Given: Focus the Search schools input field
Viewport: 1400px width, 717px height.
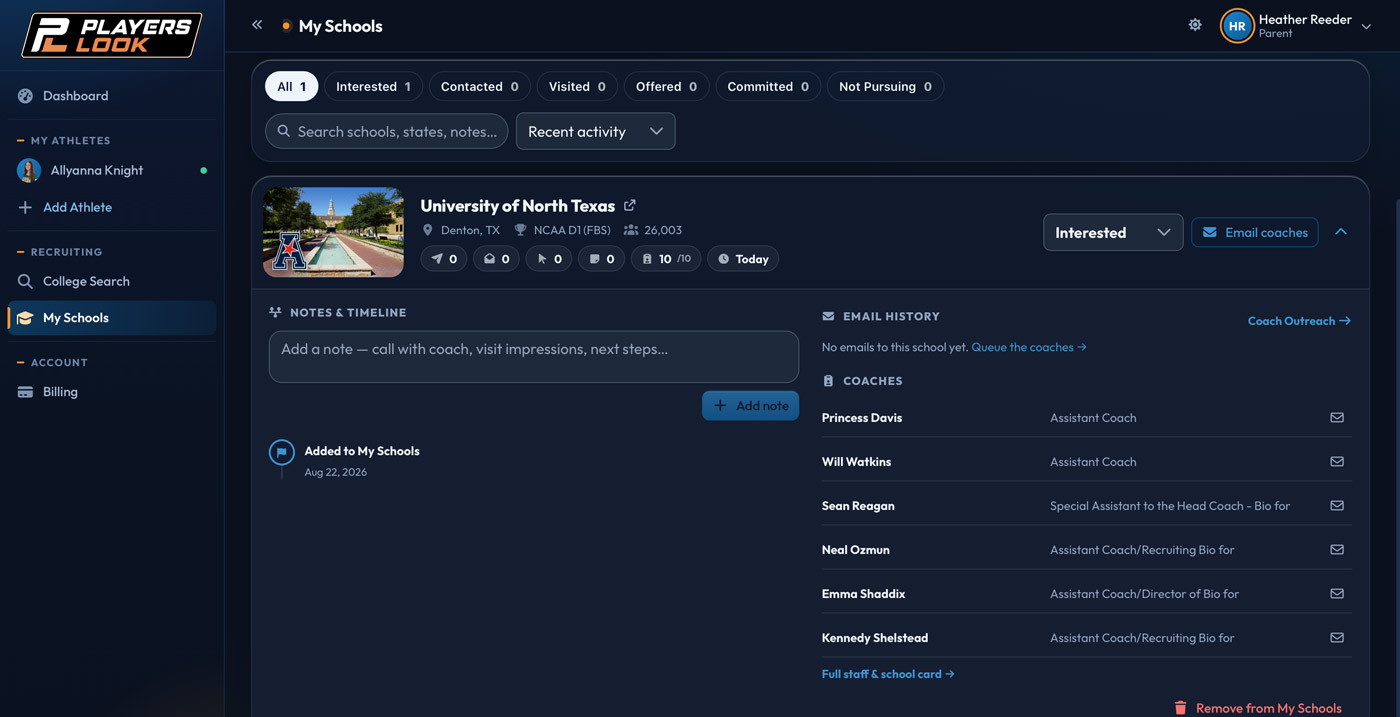Looking at the screenshot, I should (x=387, y=131).
